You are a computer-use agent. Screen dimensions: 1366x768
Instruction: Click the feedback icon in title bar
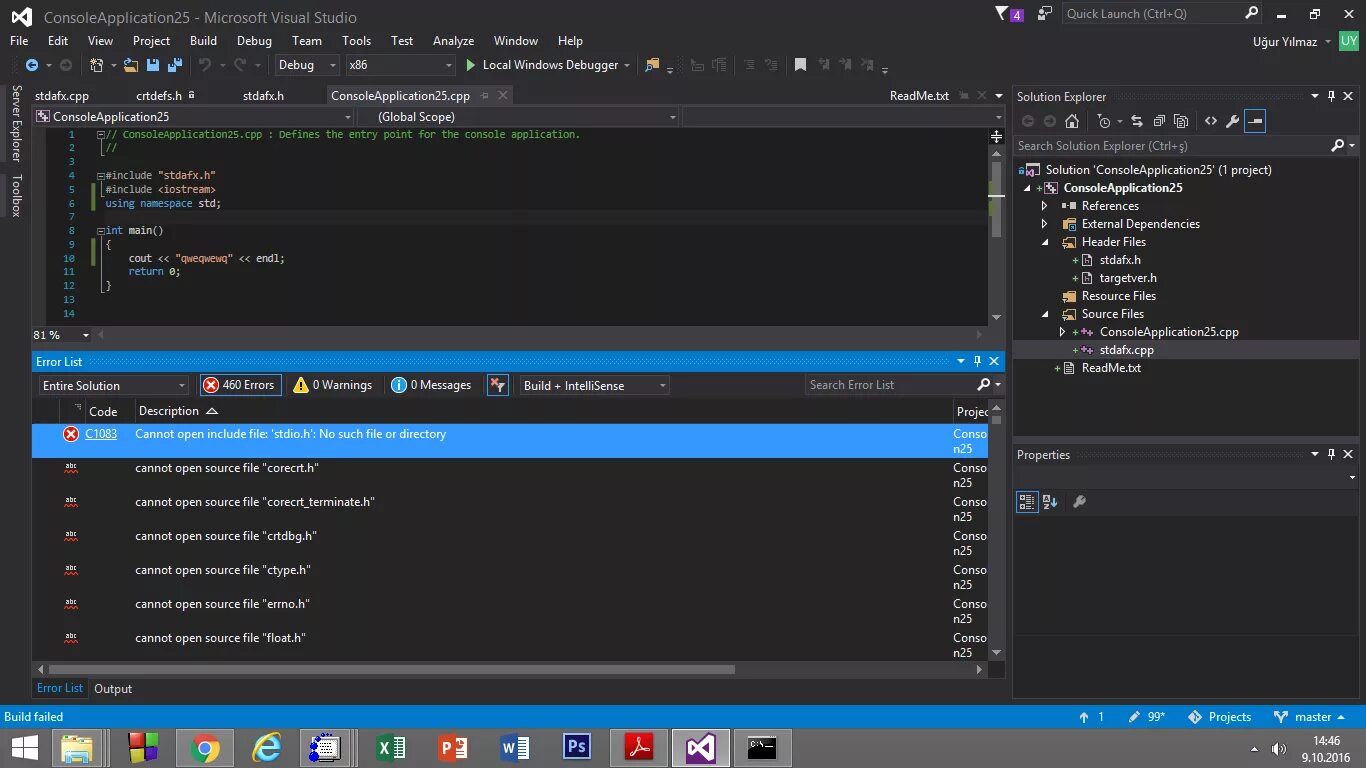pos(1045,14)
